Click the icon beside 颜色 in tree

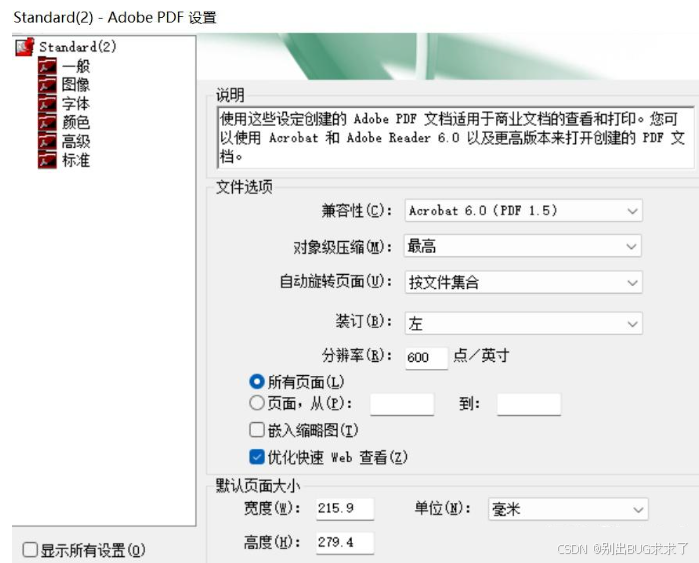coord(47,122)
